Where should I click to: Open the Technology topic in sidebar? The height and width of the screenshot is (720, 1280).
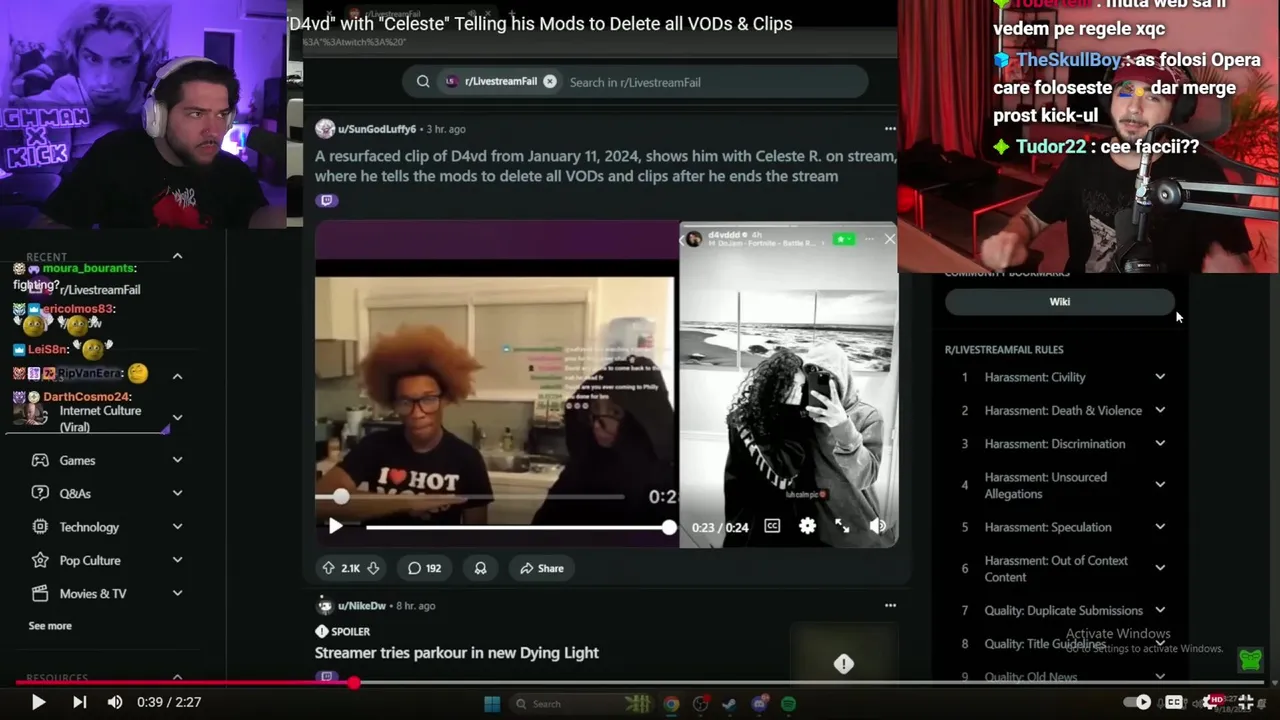89,527
